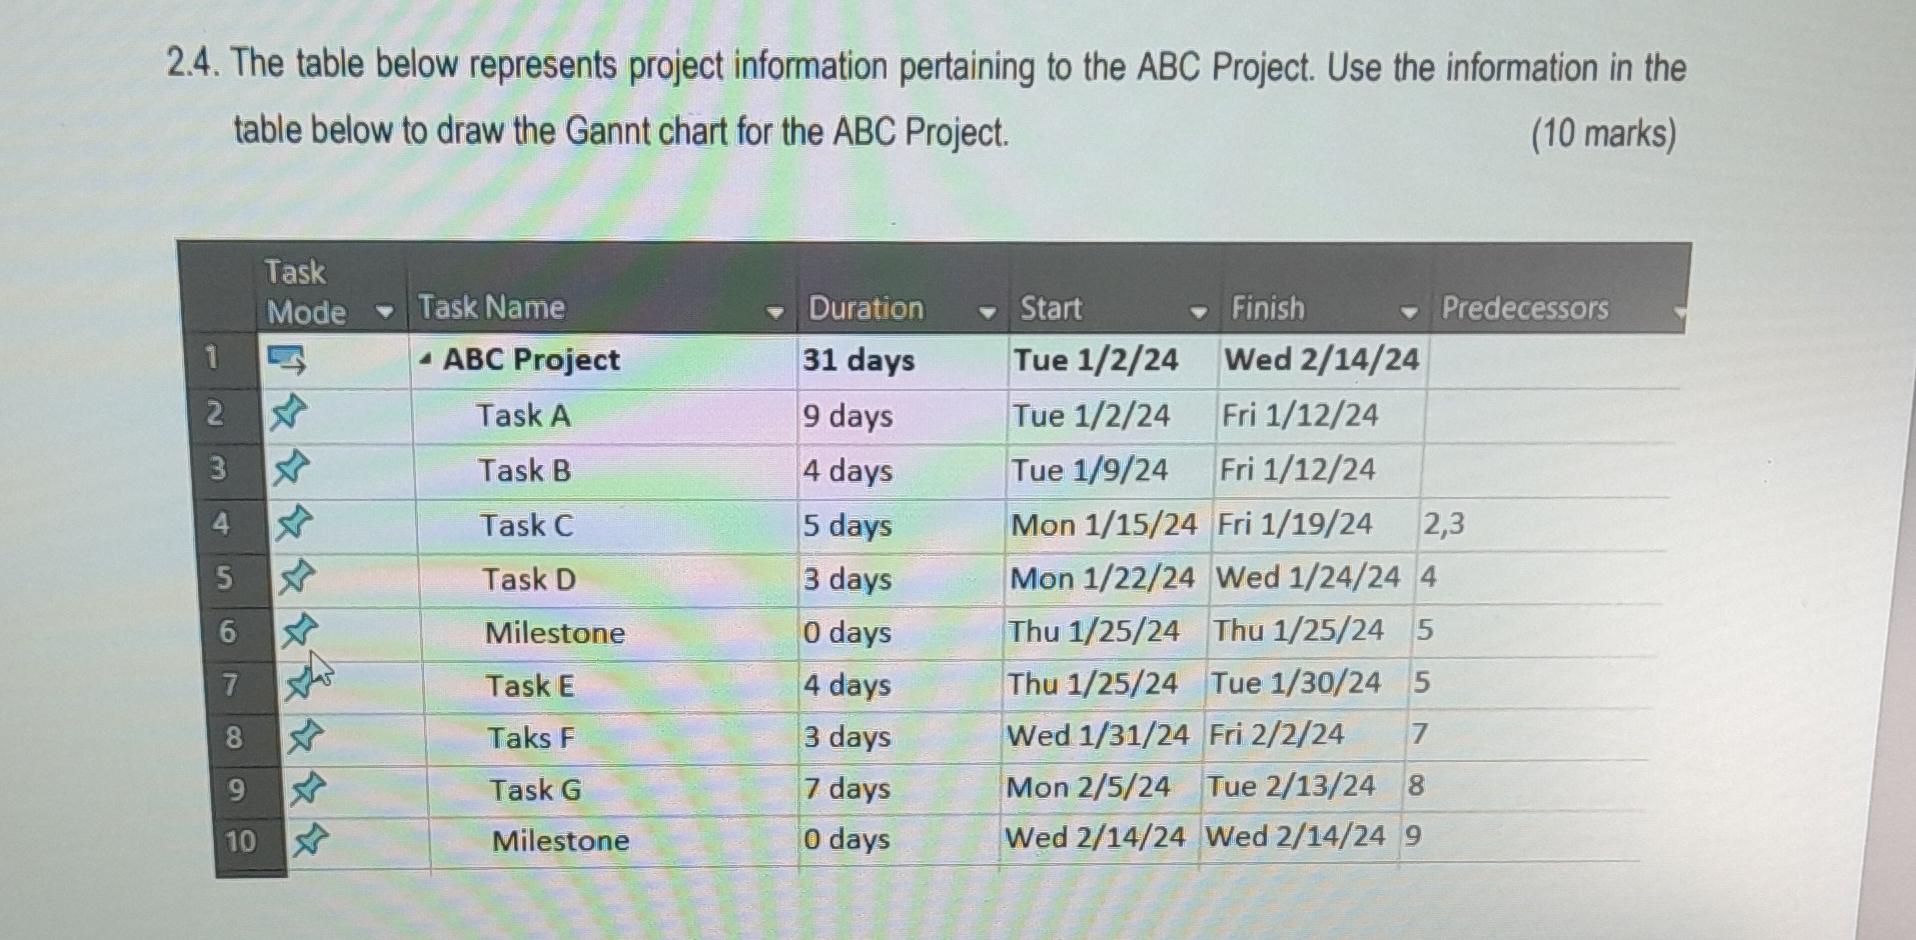The image size is (1916, 940).
Task: Open the Task Mode column filter arrow
Action: (386, 311)
